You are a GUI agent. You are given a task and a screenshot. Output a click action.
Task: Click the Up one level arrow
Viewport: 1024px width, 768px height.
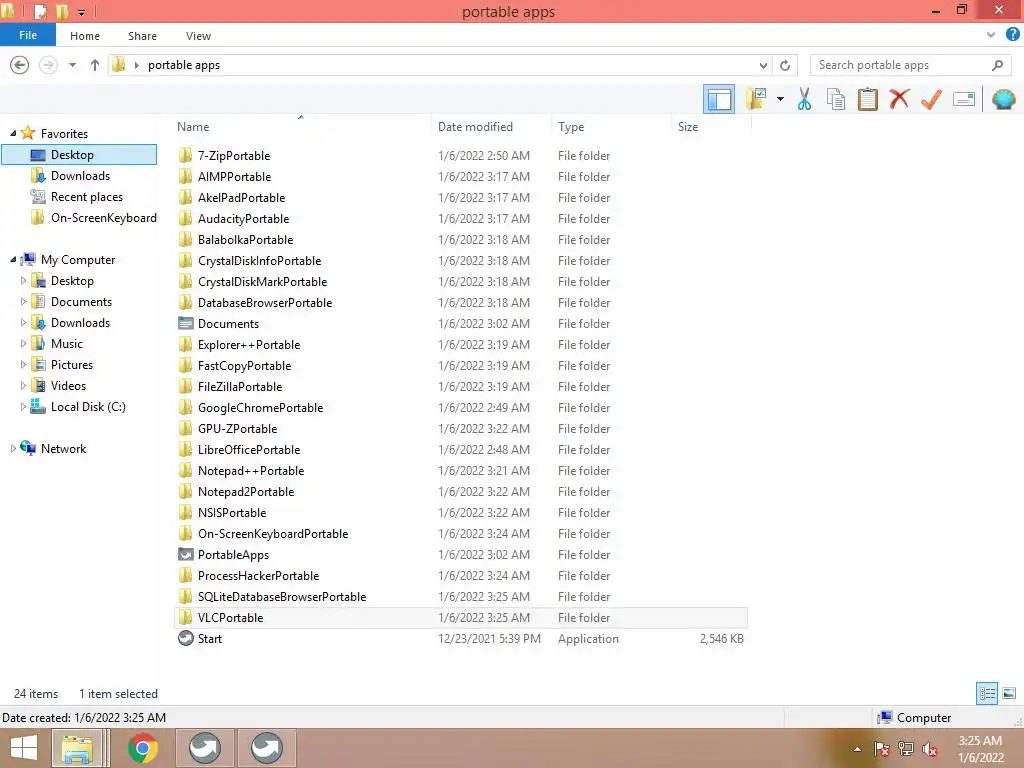[95, 65]
